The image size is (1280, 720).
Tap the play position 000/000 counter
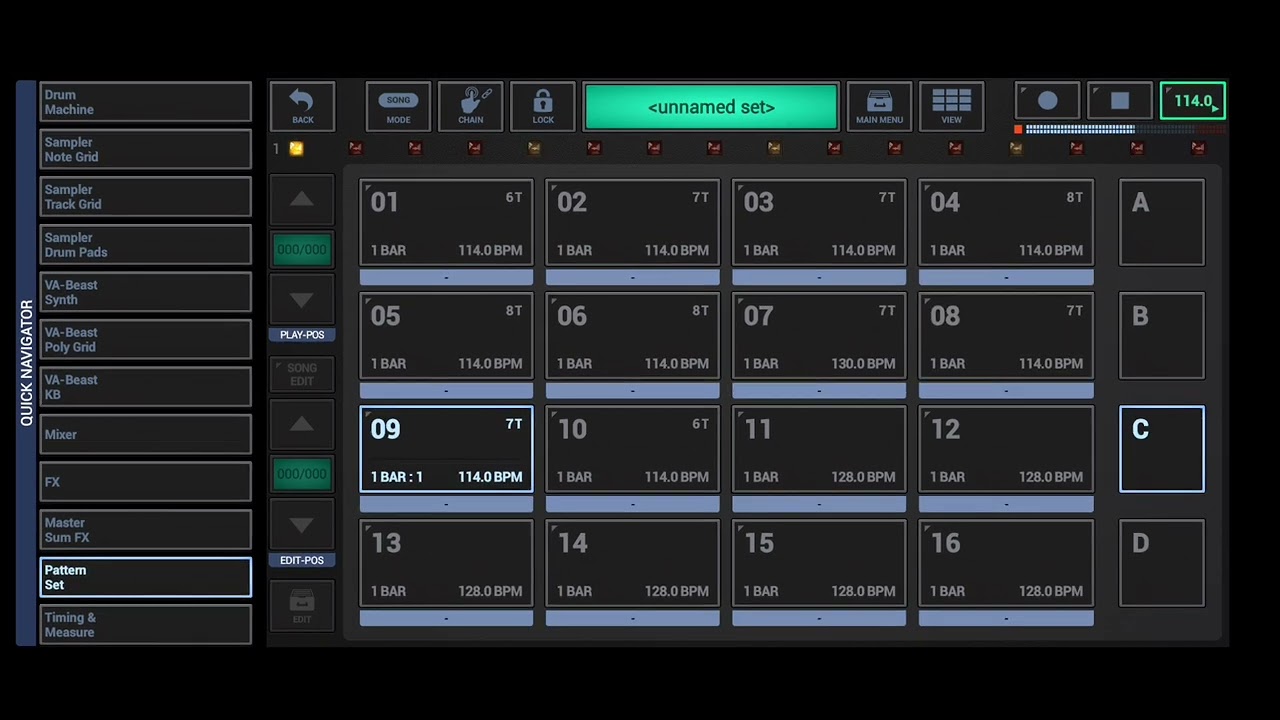pyautogui.click(x=302, y=250)
